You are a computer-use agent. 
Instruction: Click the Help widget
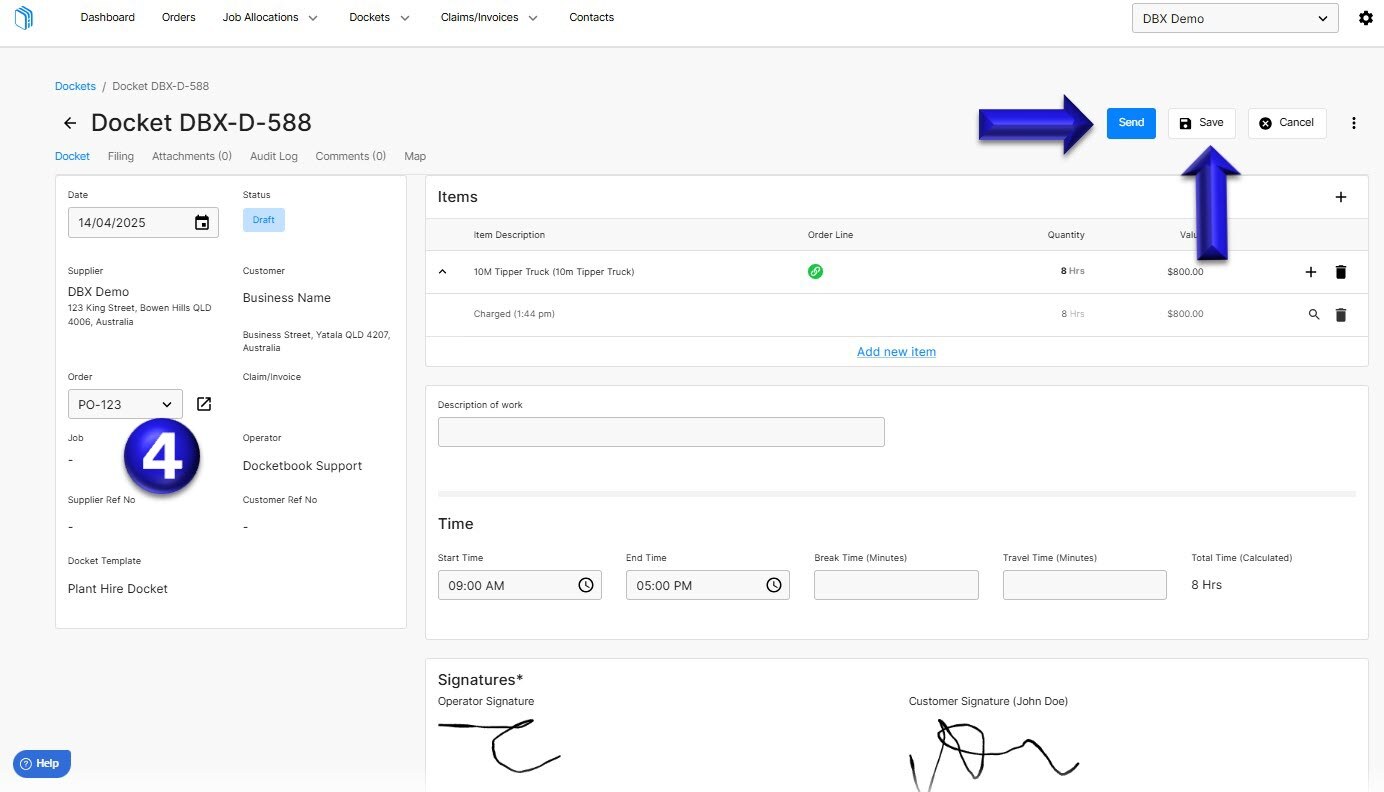point(41,763)
